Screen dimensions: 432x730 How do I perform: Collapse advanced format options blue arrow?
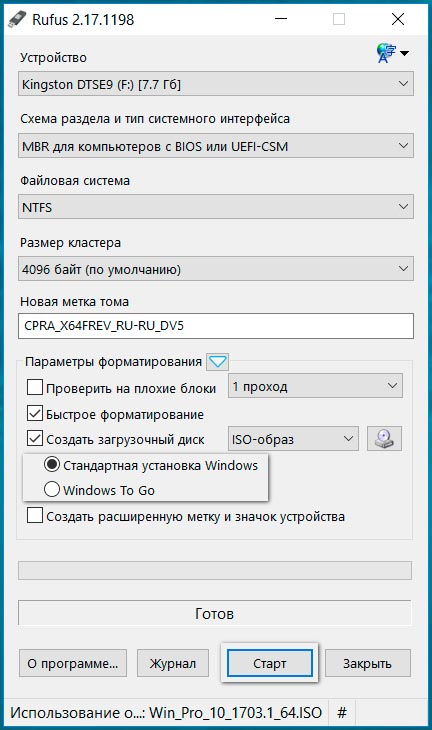(217, 362)
